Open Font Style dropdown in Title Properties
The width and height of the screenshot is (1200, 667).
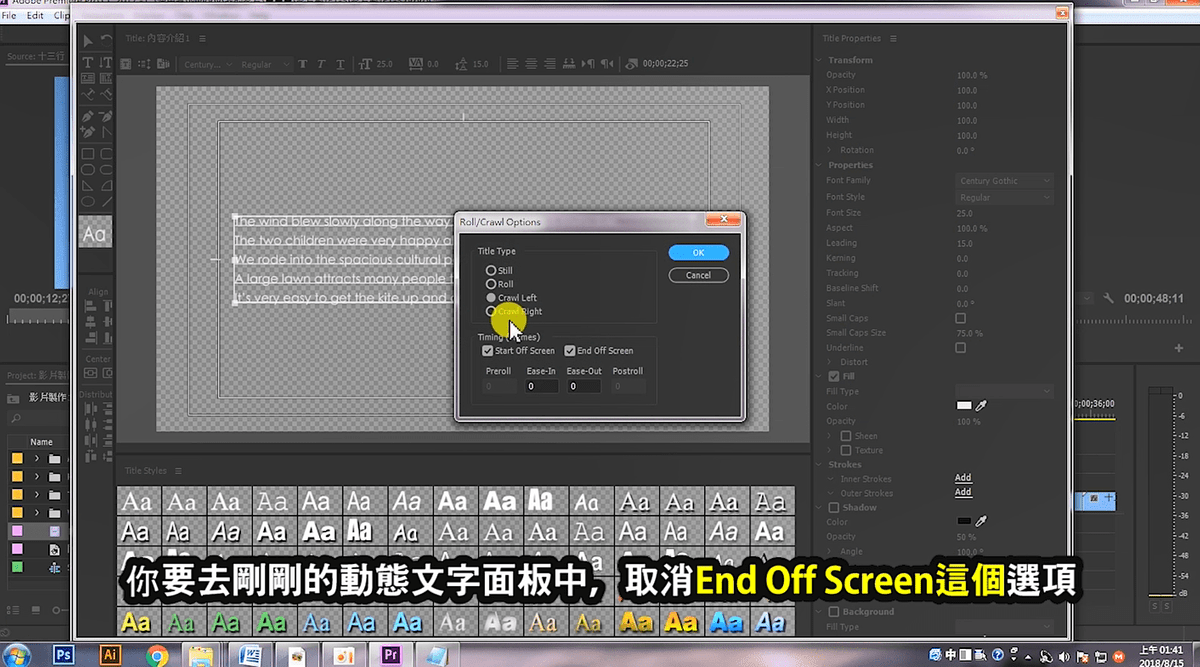point(1004,198)
